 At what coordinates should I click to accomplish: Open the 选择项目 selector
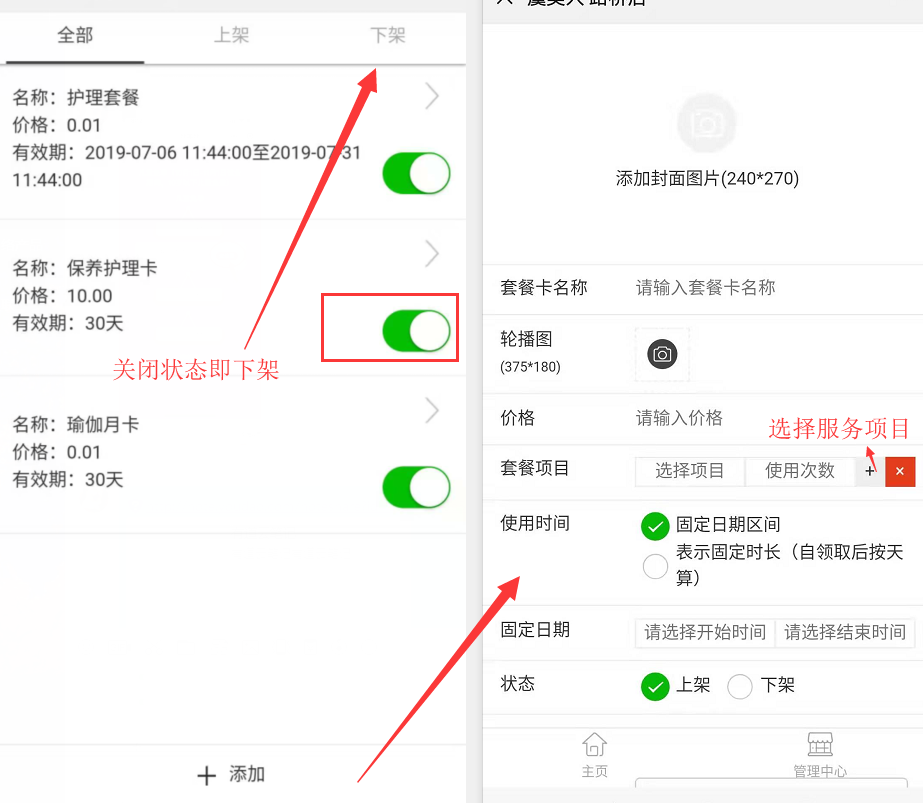coord(690,471)
